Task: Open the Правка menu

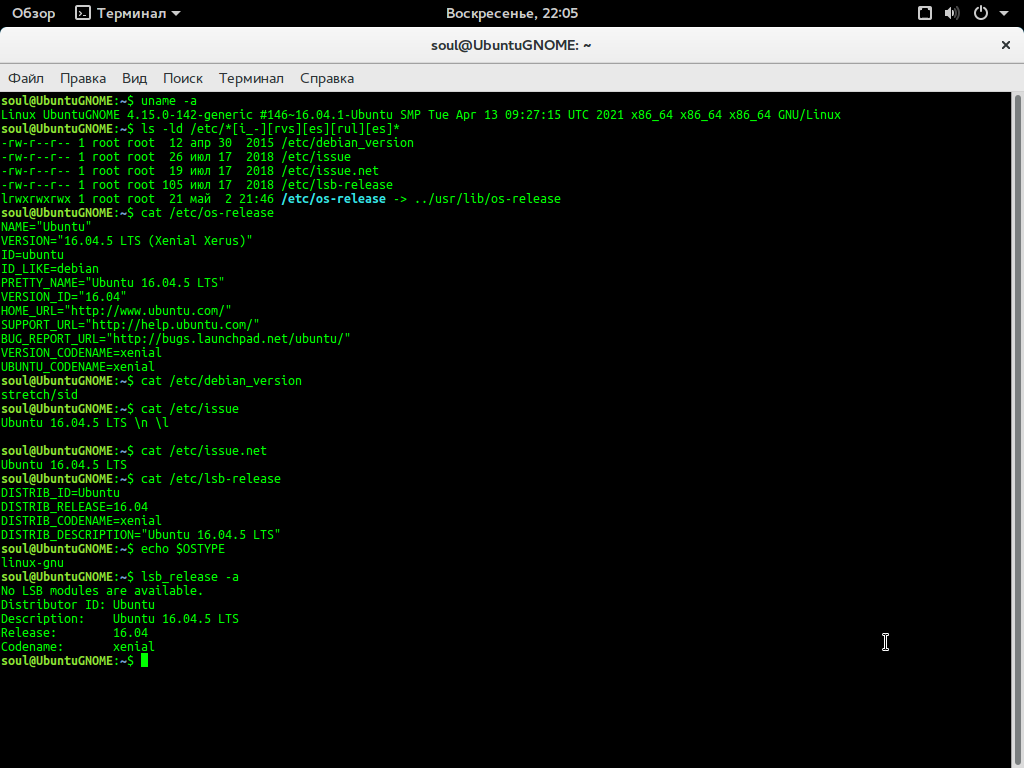Action: click(83, 78)
